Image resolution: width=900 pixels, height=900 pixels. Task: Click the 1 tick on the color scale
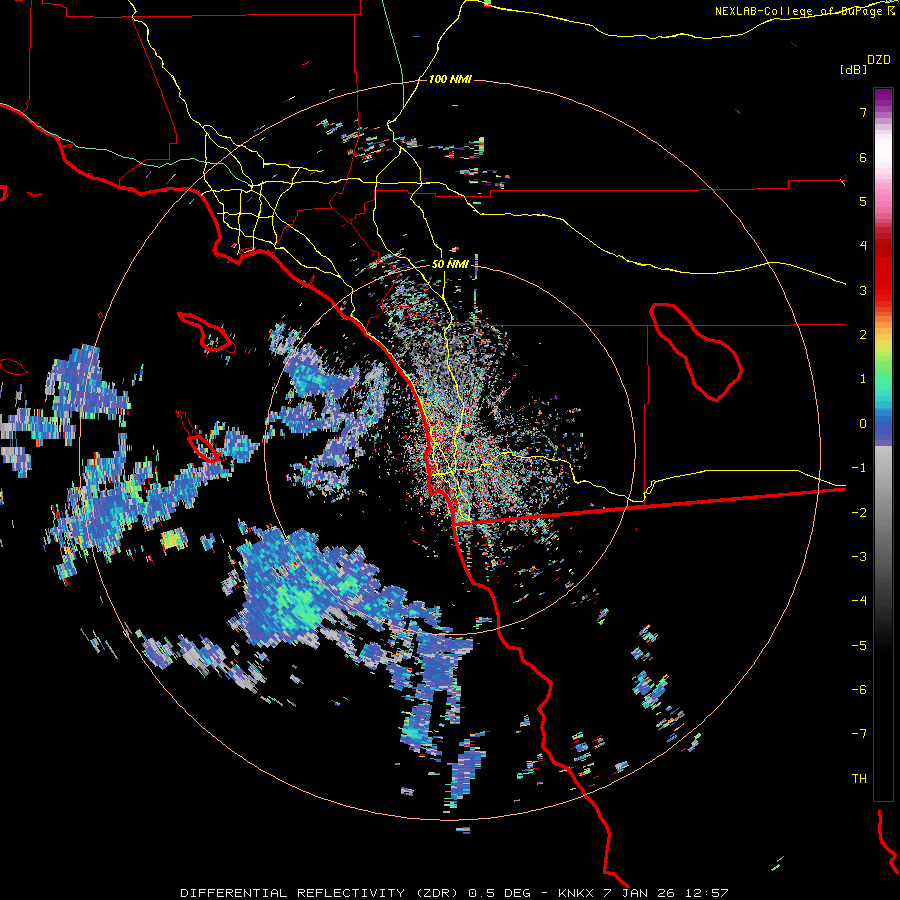(x=863, y=379)
